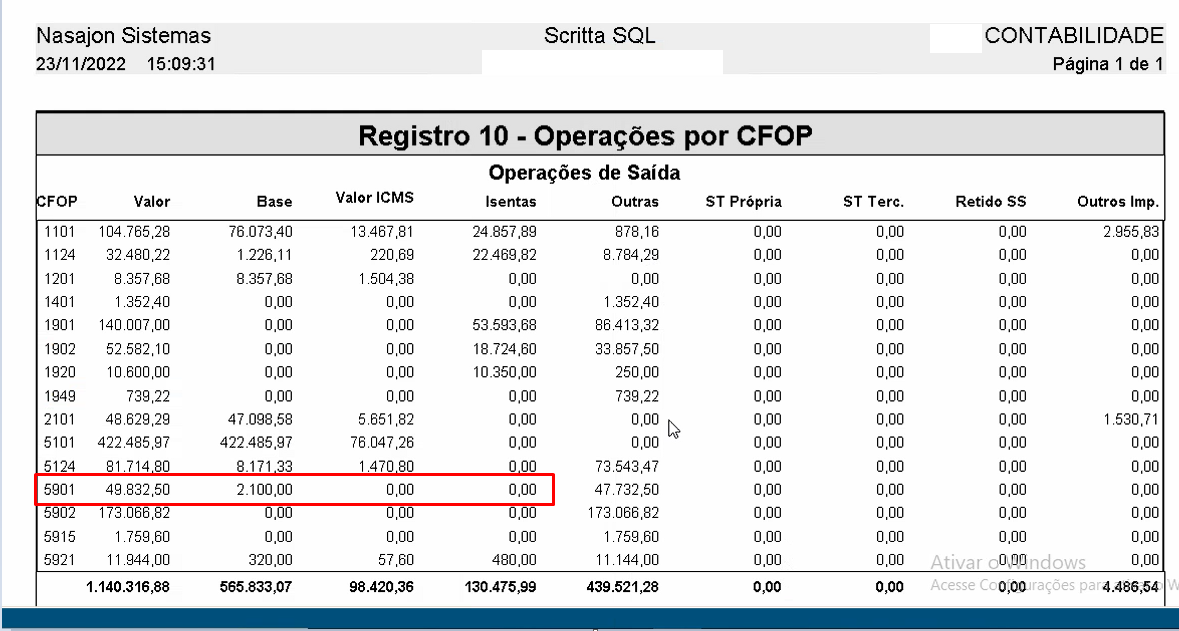Click the ST Própria column header

(x=743, y=202)
